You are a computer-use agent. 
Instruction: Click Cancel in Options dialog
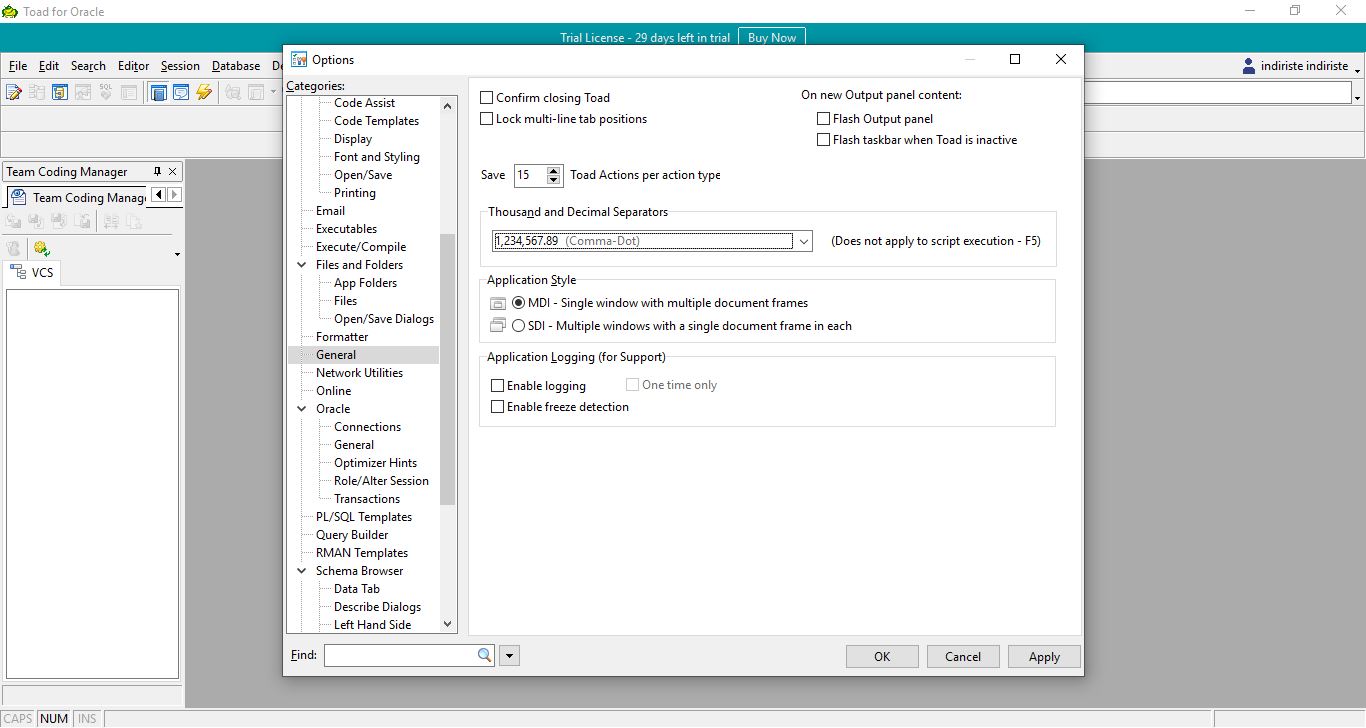(x=963, y=656)
